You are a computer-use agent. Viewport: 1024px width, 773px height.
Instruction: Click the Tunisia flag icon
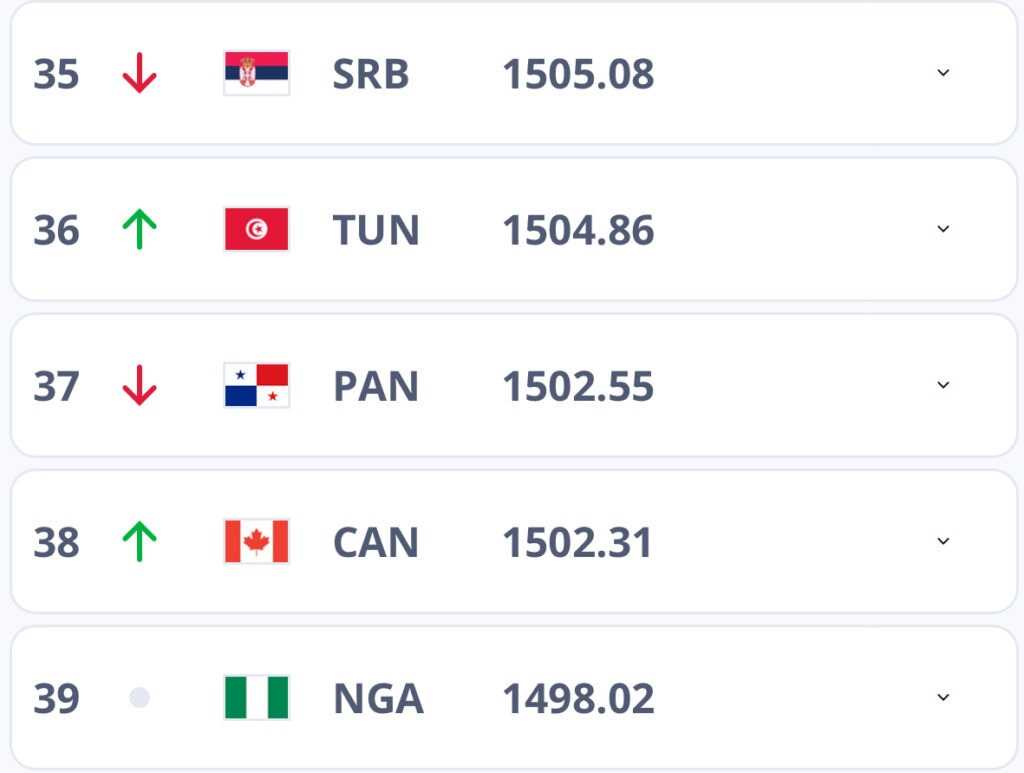point(256,229)
